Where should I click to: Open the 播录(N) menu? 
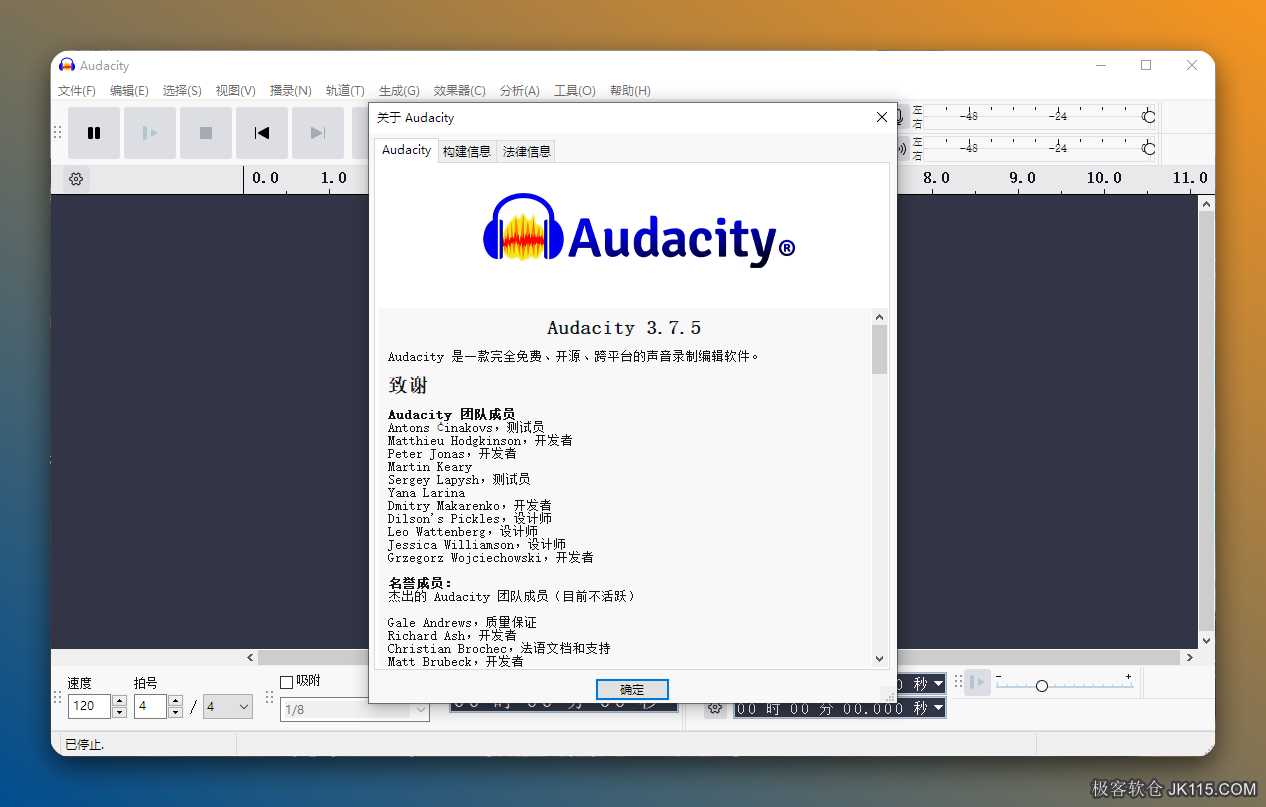[291, 91]
